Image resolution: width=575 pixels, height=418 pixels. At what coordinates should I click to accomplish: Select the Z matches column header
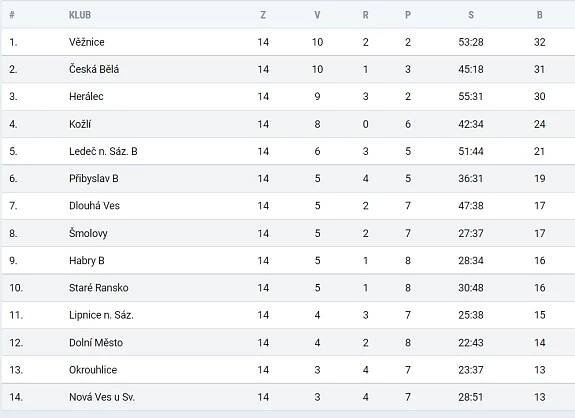[x=263, y=15]
